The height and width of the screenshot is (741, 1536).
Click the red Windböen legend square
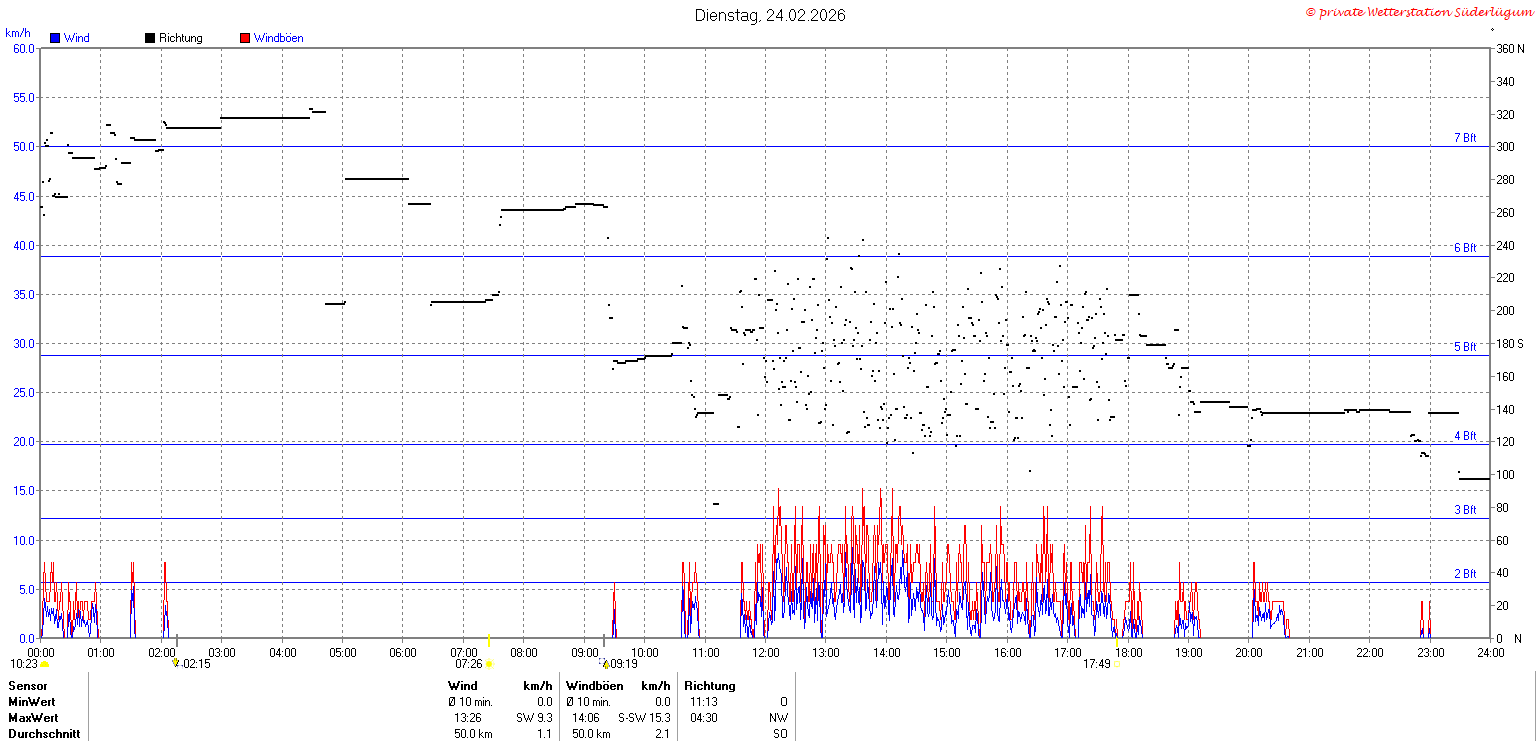pos(245,38)
